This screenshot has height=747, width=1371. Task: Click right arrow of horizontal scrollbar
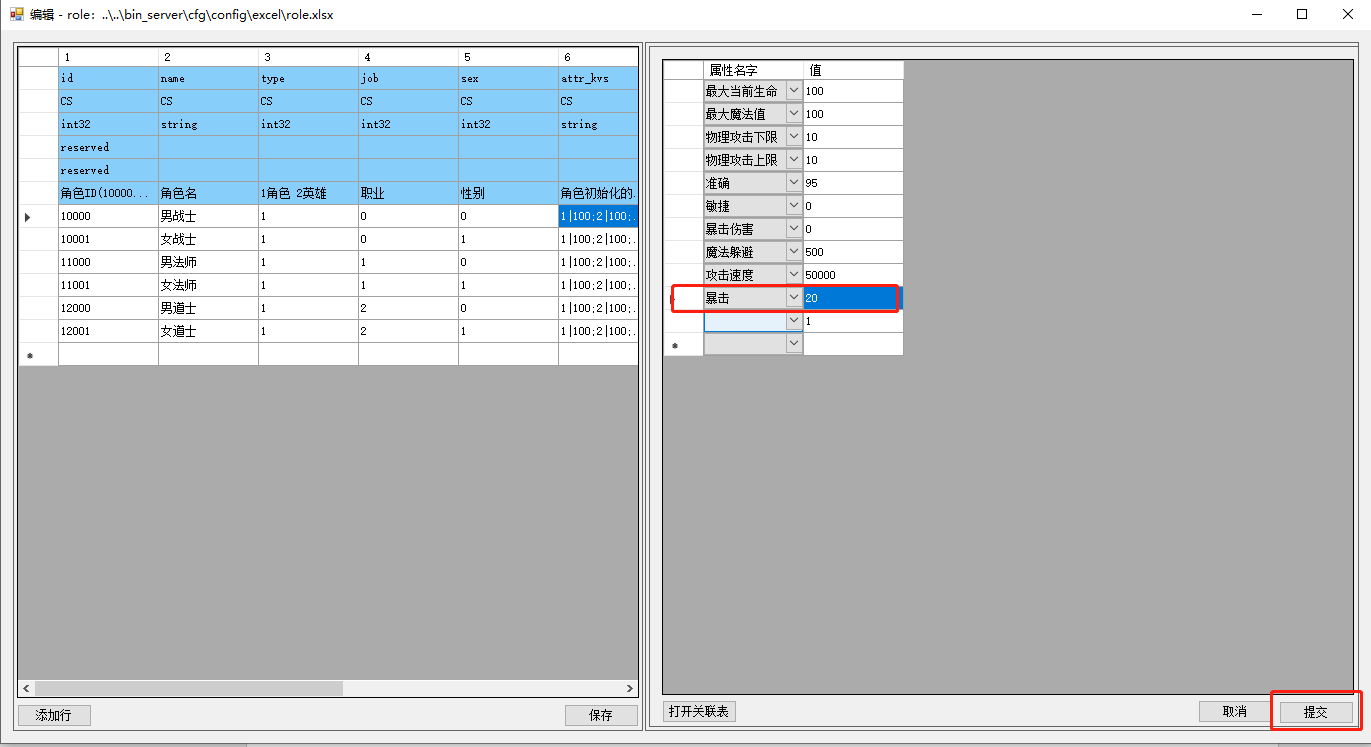(x=630, y=689)
